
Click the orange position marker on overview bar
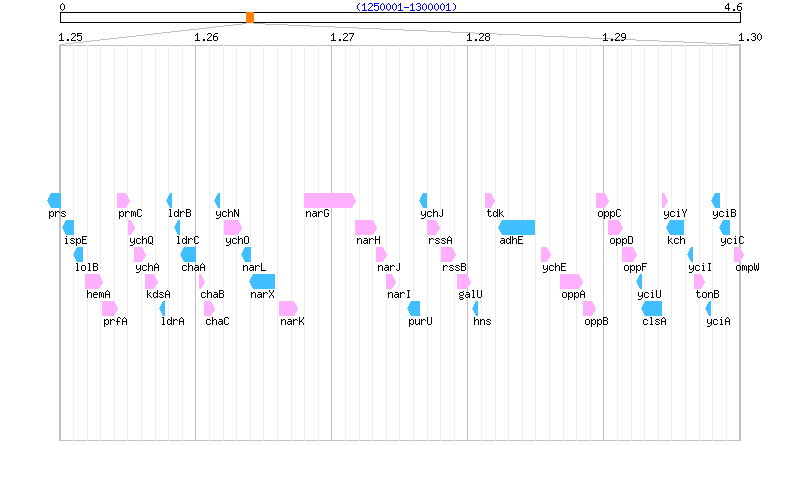click(250, 17)
